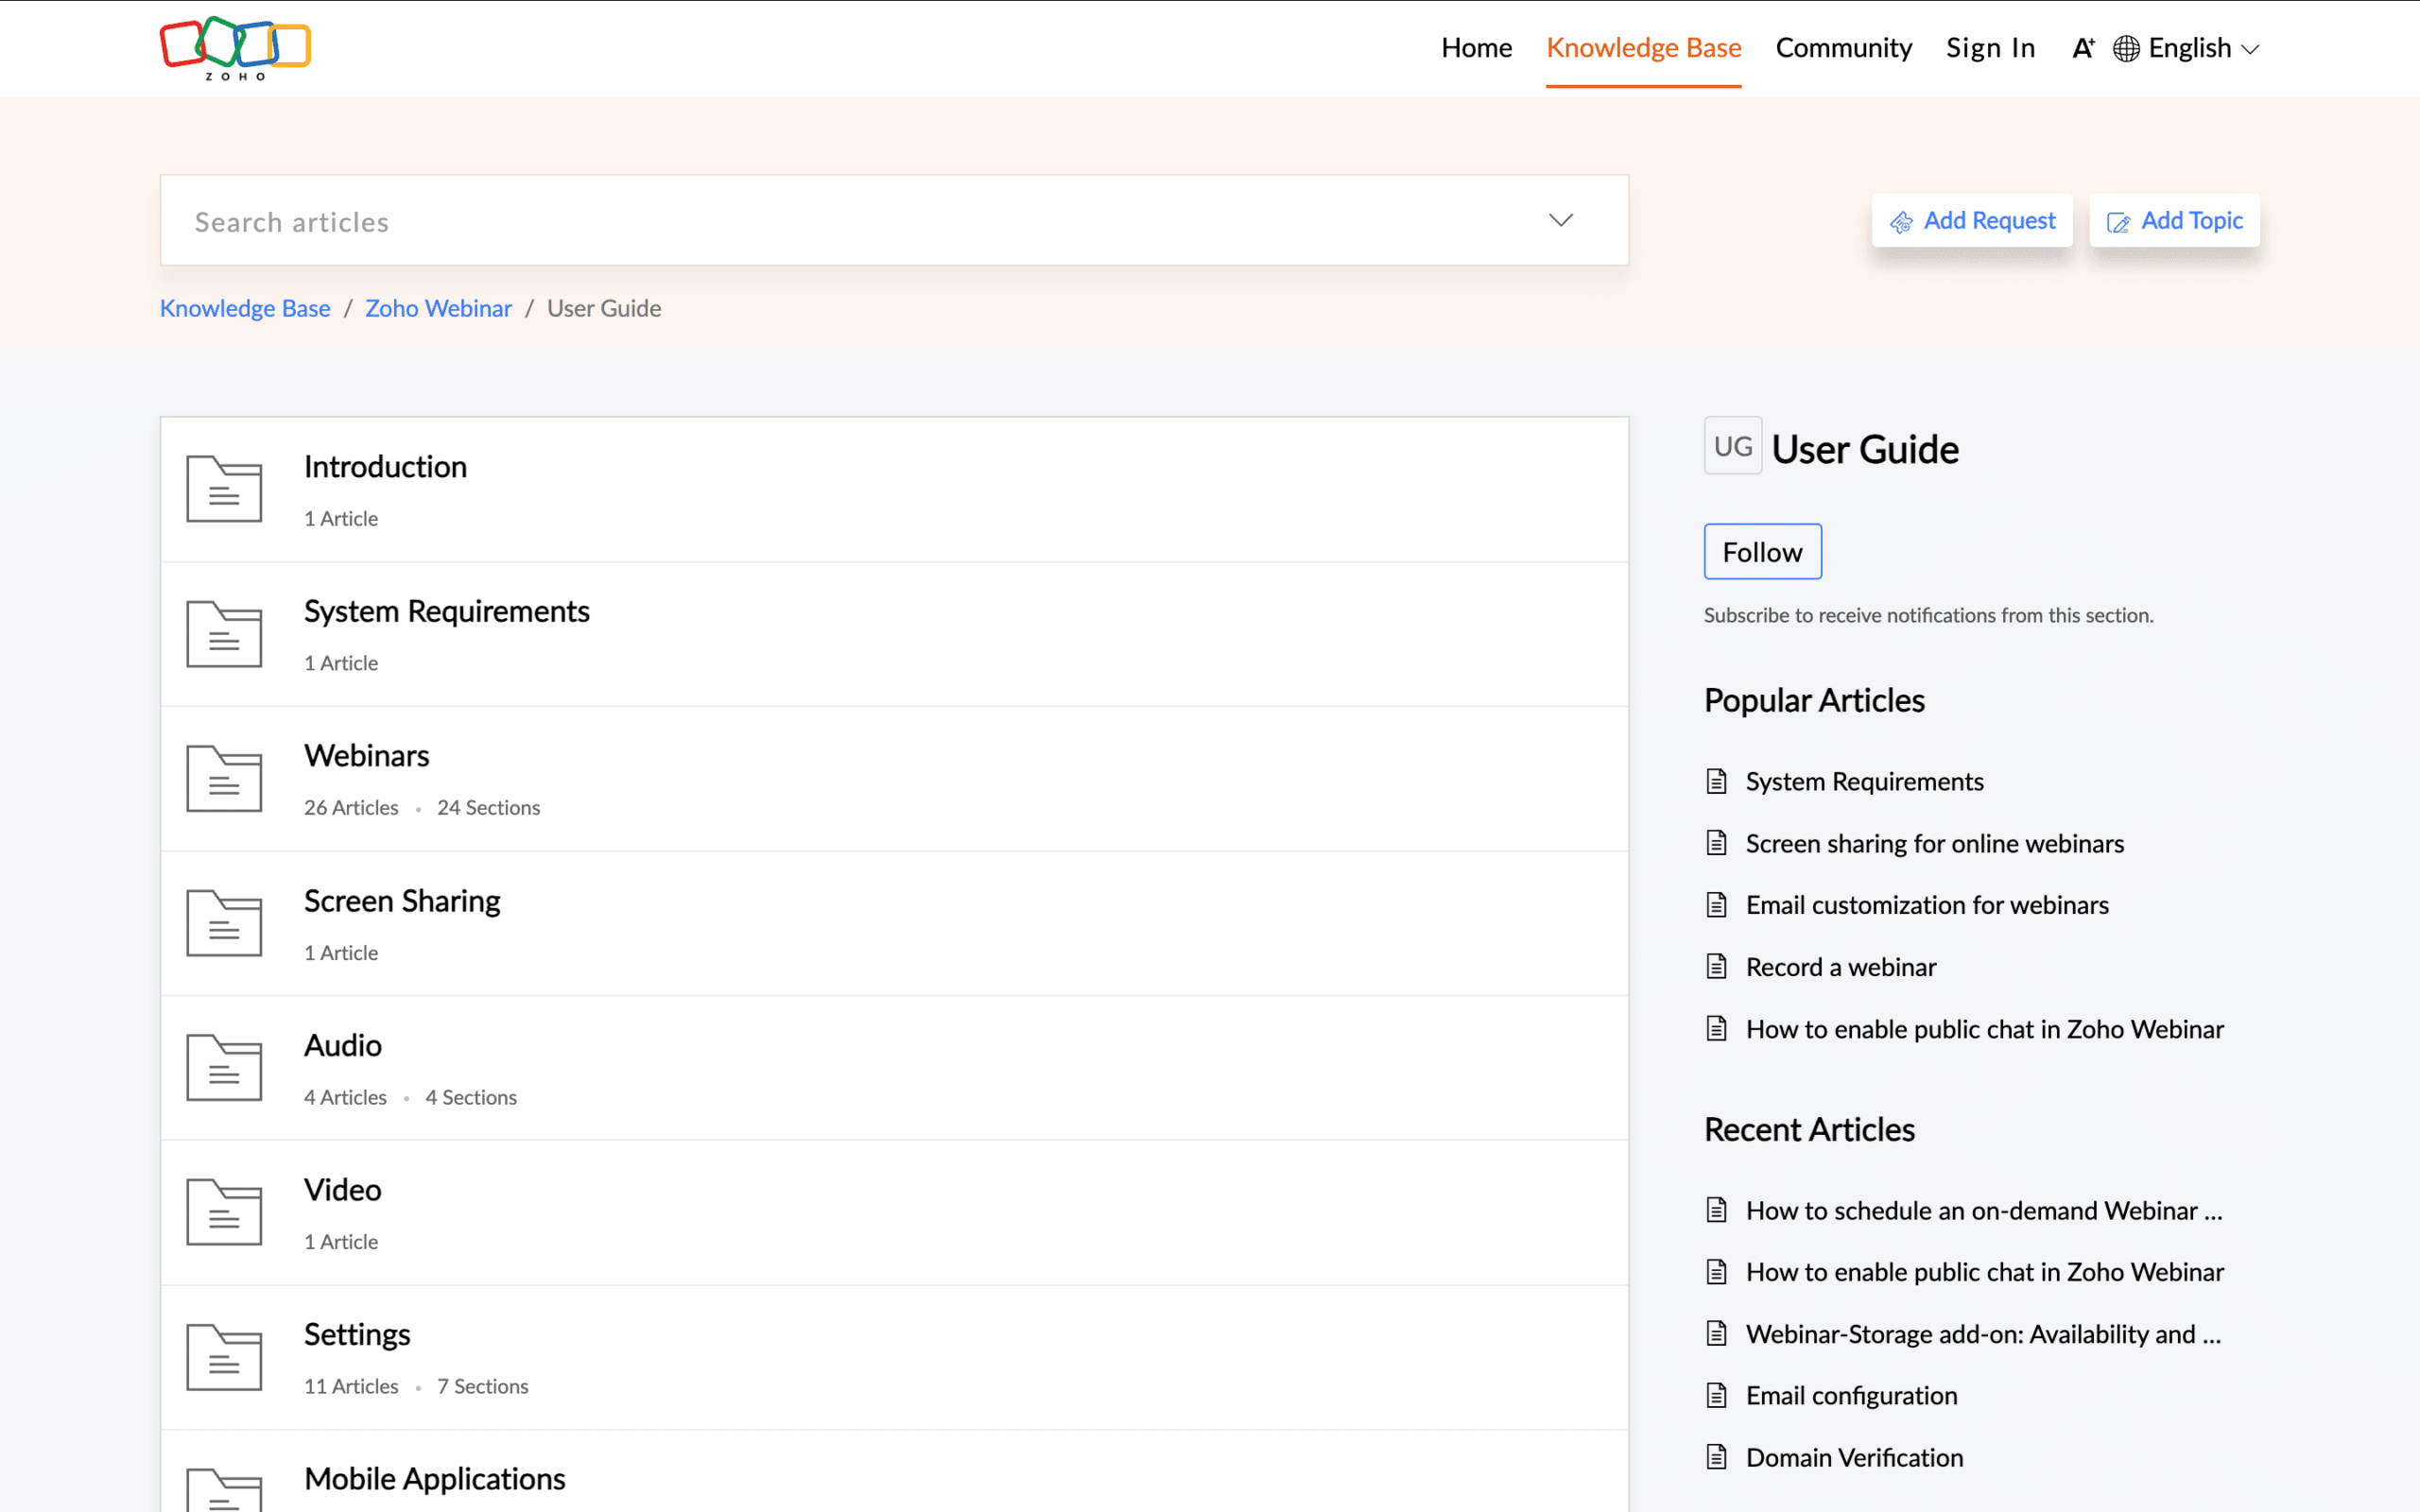Click the document icon beside Record a webinar
The image size is (2420, 1512).
coord(1718,966)
